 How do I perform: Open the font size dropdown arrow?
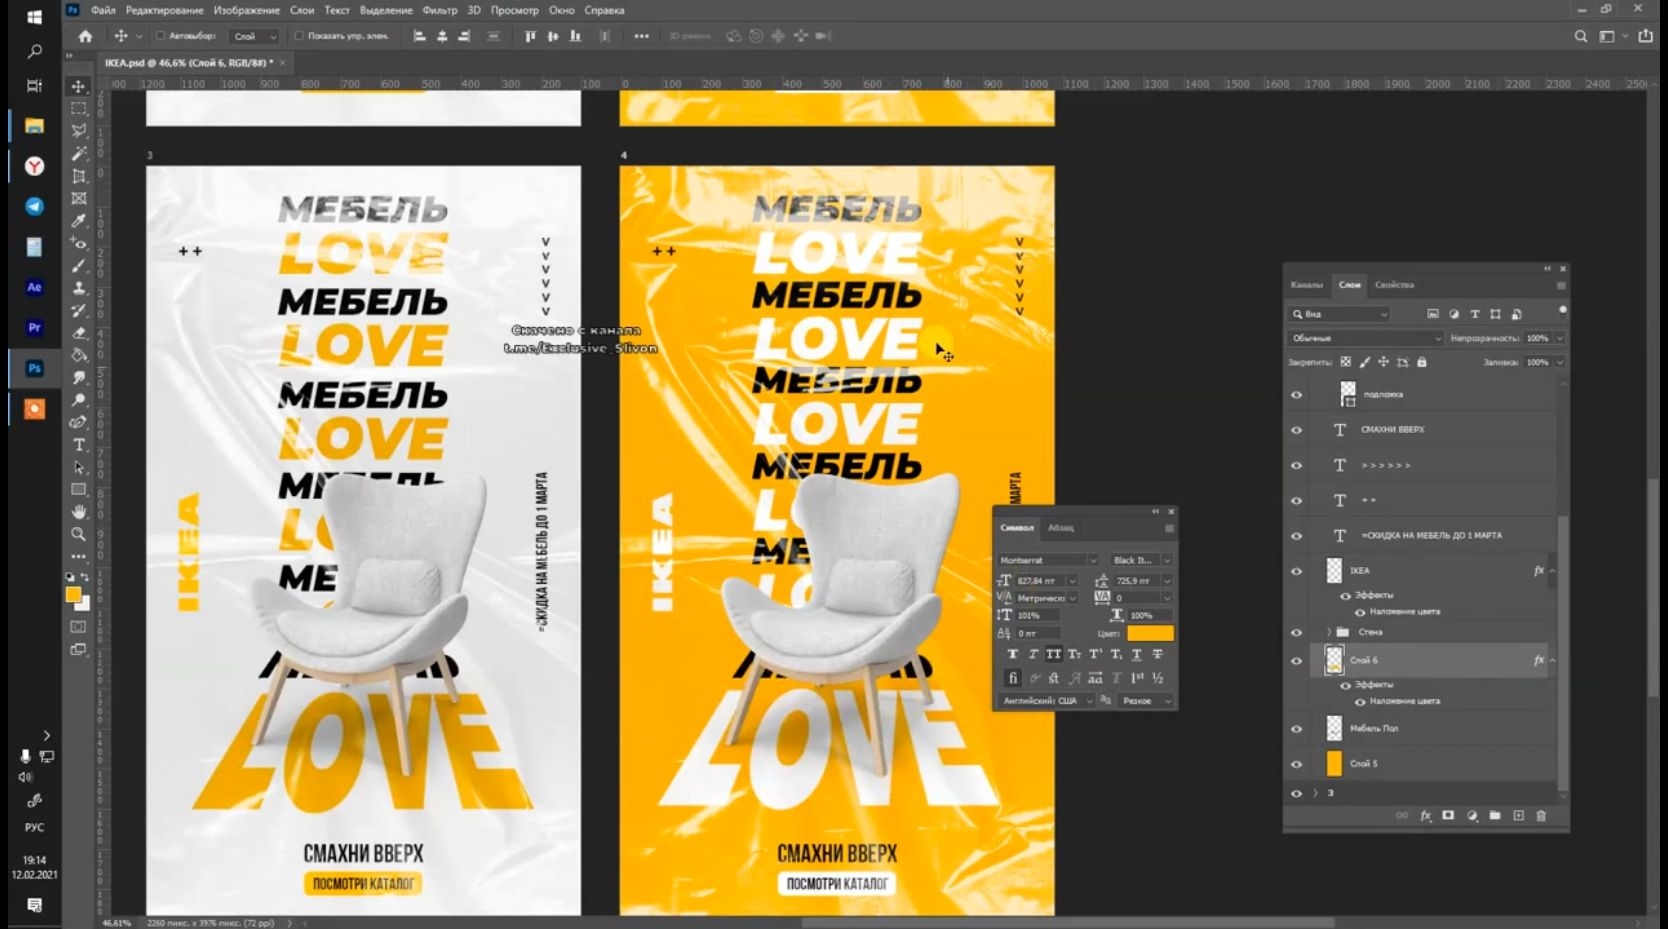click(1072, 581)
